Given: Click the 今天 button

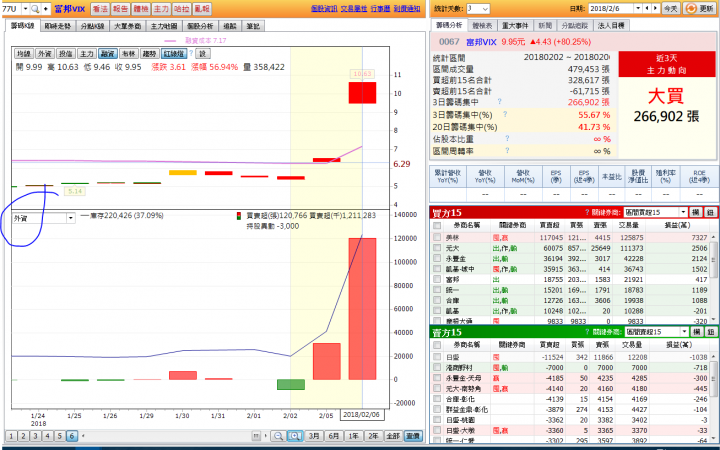Looking at the screenshot, I should pos(671,9).
